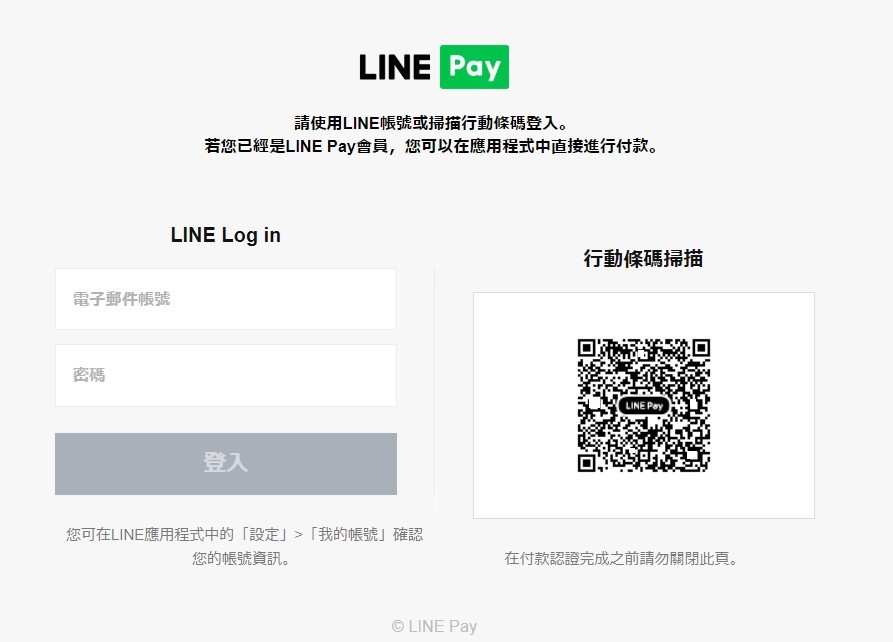Click the black LINE logo text

(x=395, y=67)
